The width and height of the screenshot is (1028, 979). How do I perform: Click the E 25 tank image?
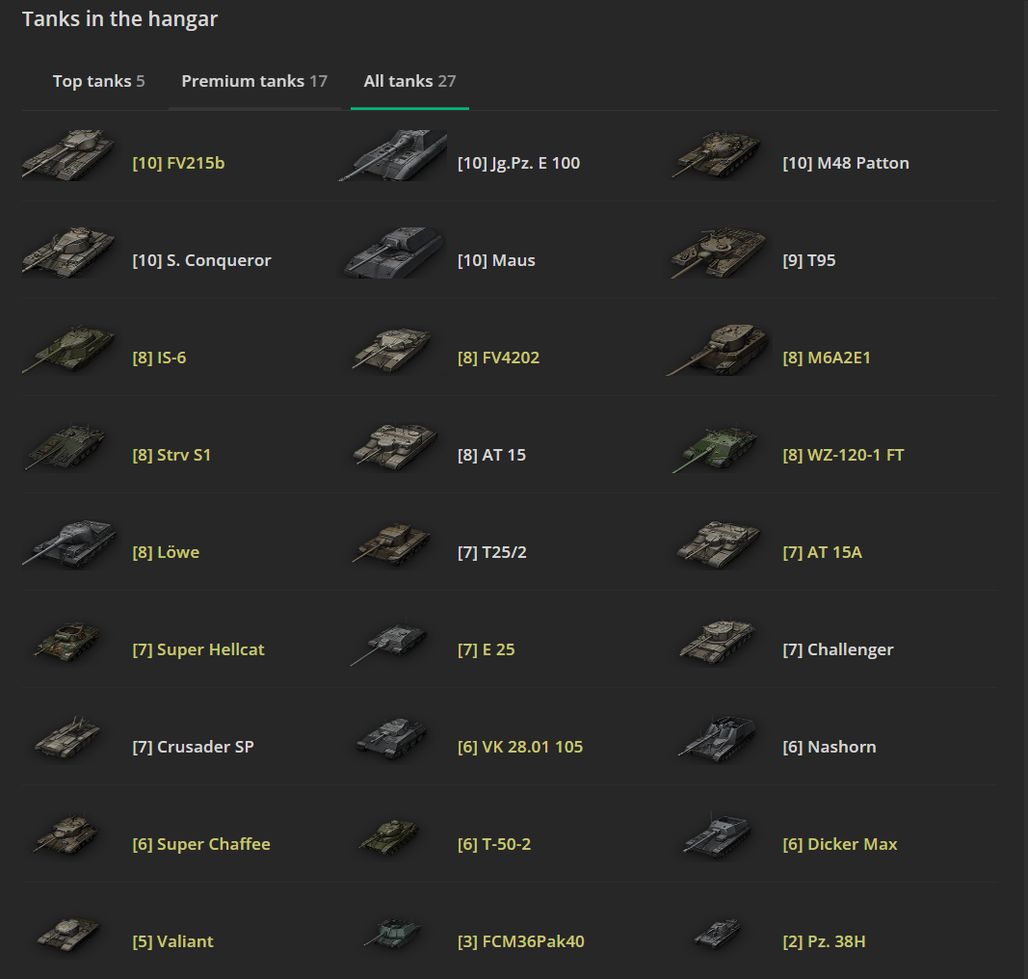[x=389, y=642]
